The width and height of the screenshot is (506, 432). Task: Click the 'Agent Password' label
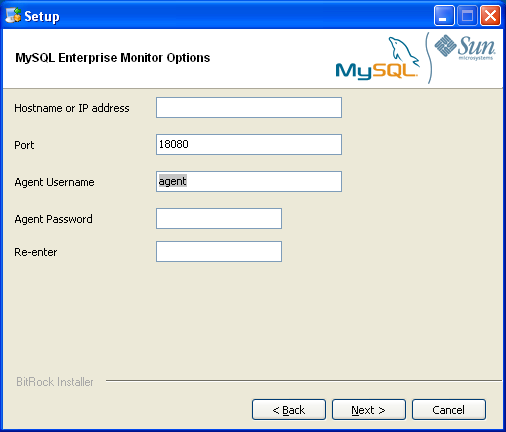coord(53,219)
